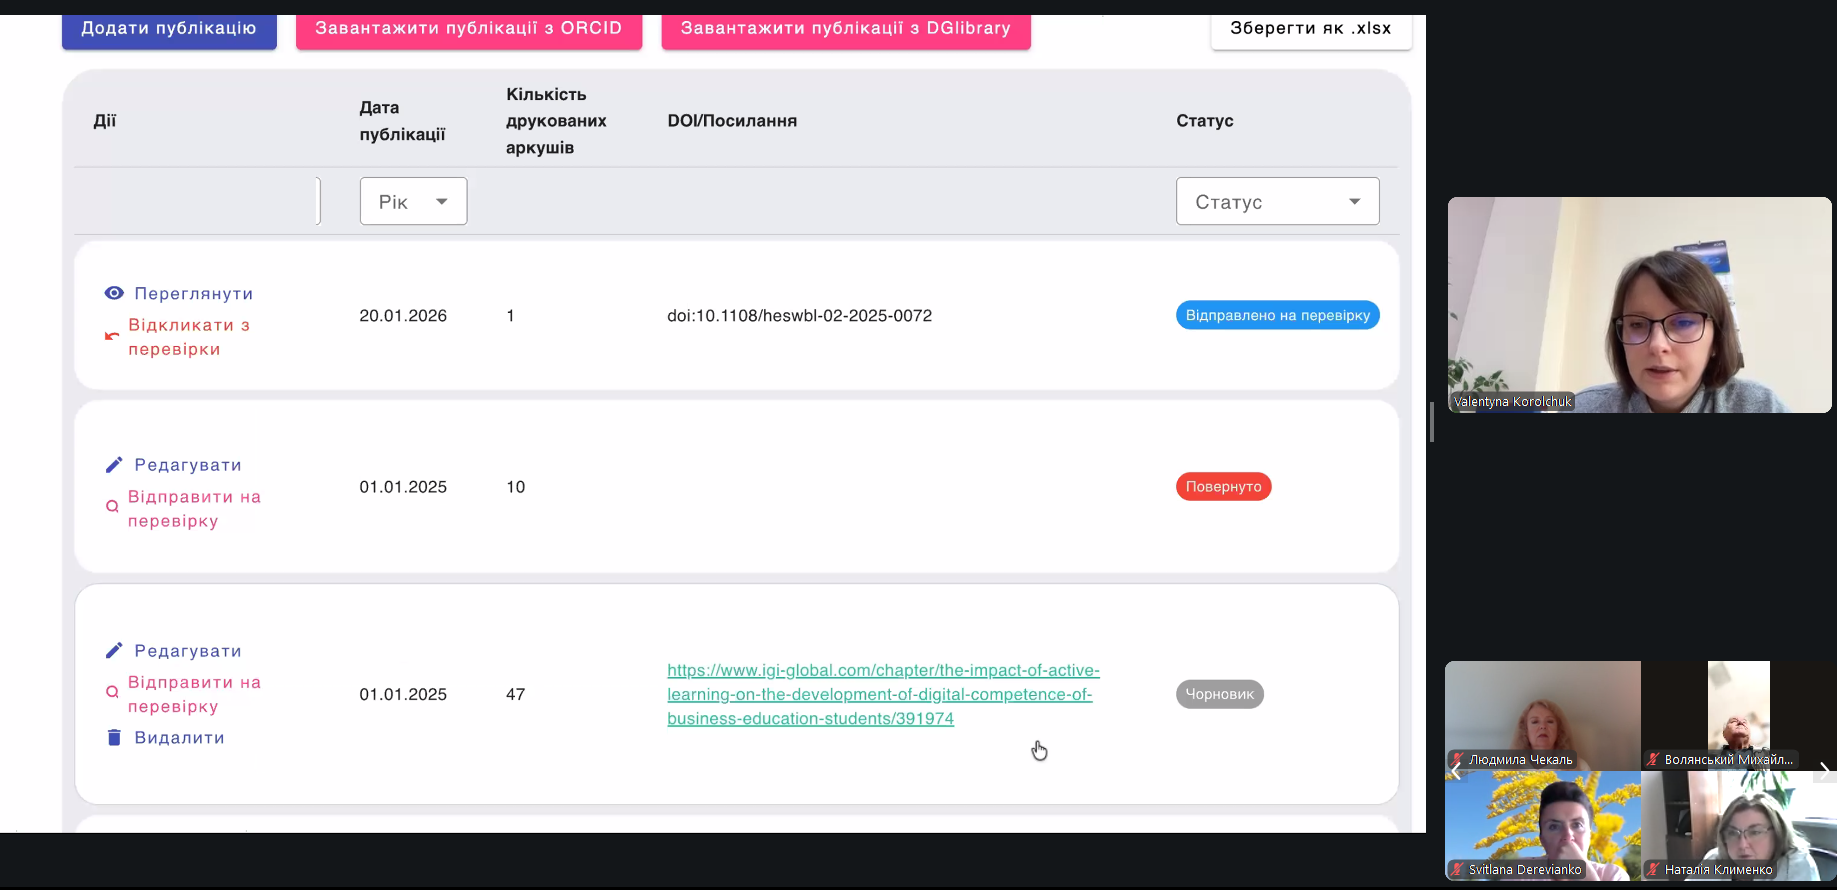Open the Рік year filter dropdown
This screenshot has height=890, width=1837.
[413, 201]
